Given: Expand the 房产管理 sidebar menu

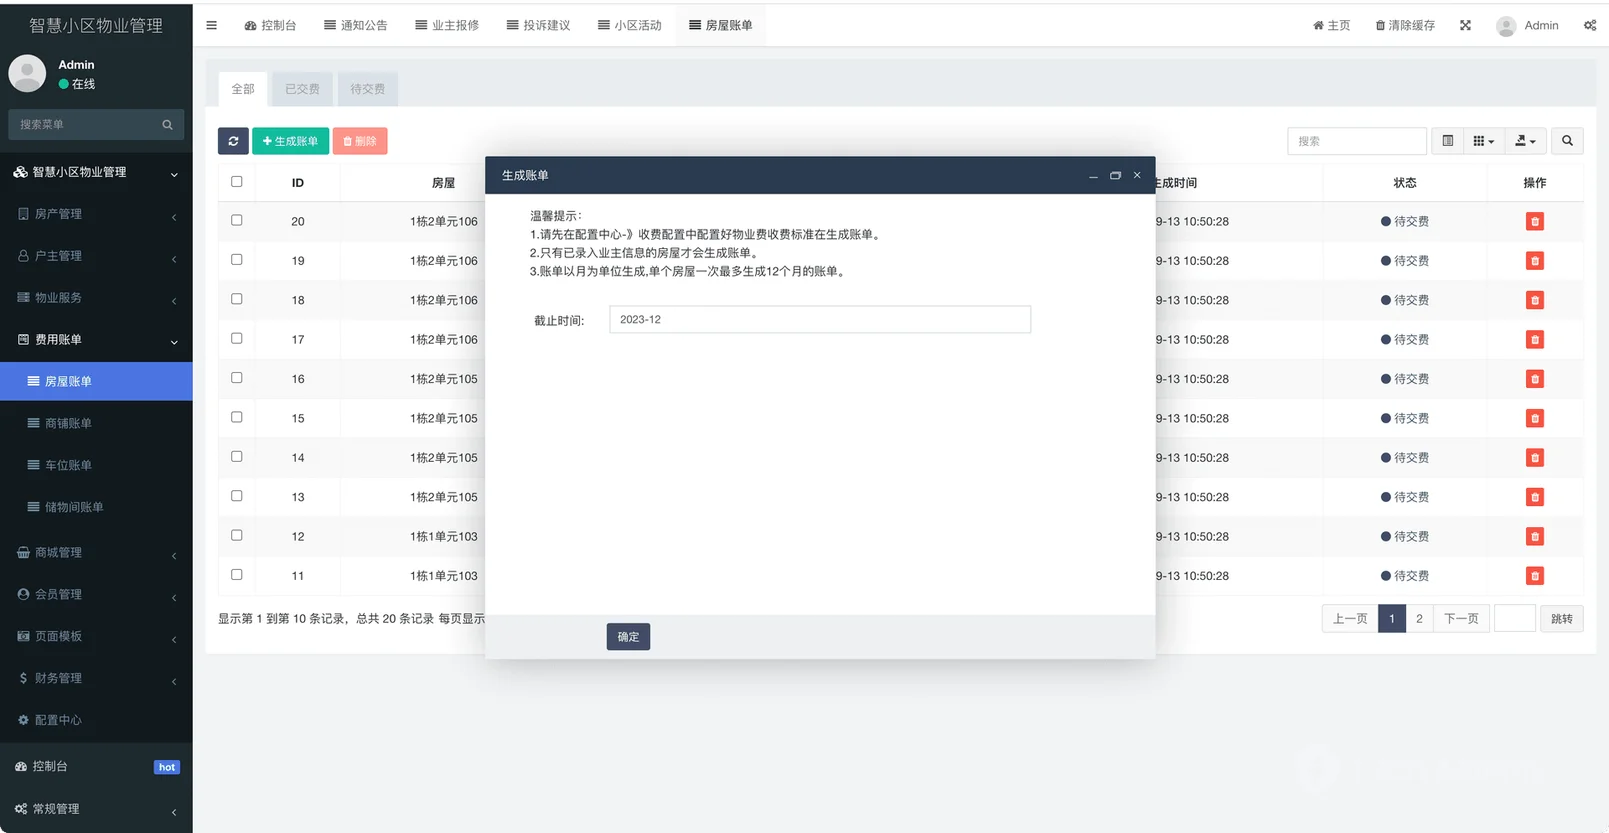Looking at the screenshot, I should (96, 214).
